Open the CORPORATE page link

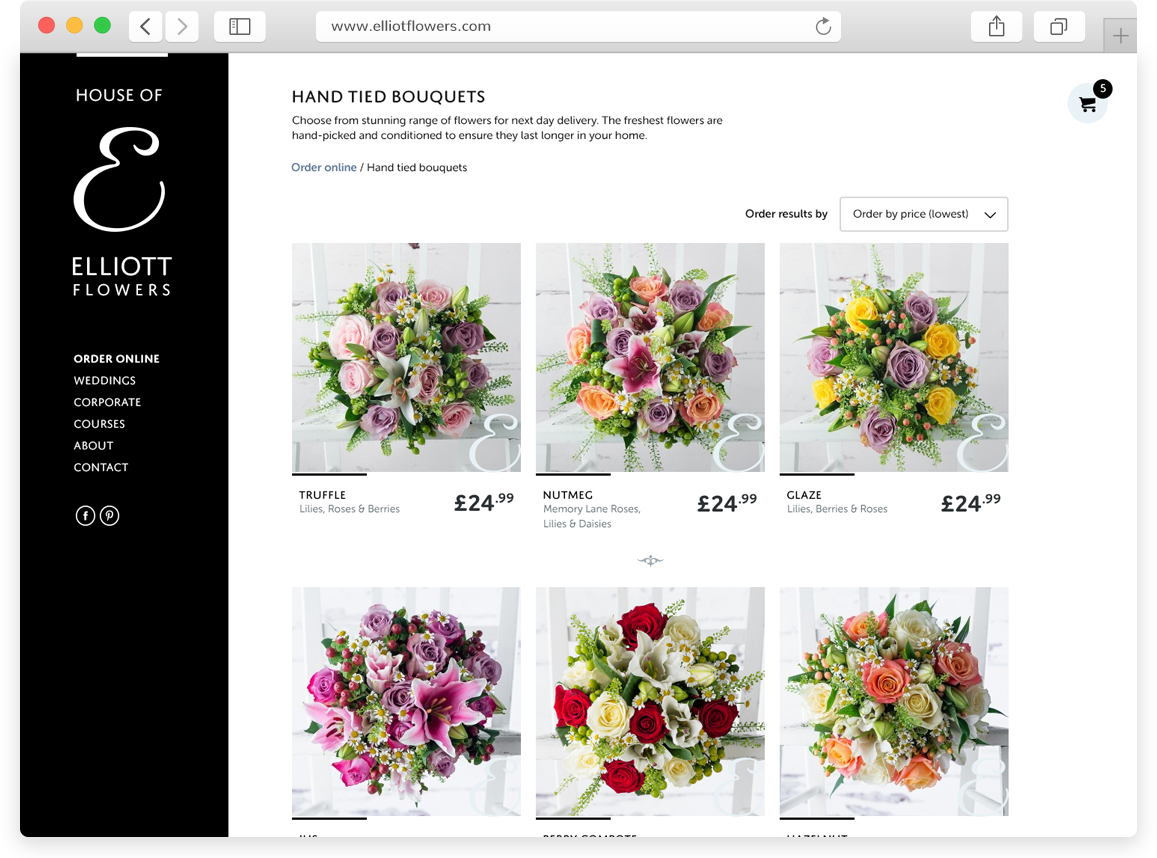107,402
